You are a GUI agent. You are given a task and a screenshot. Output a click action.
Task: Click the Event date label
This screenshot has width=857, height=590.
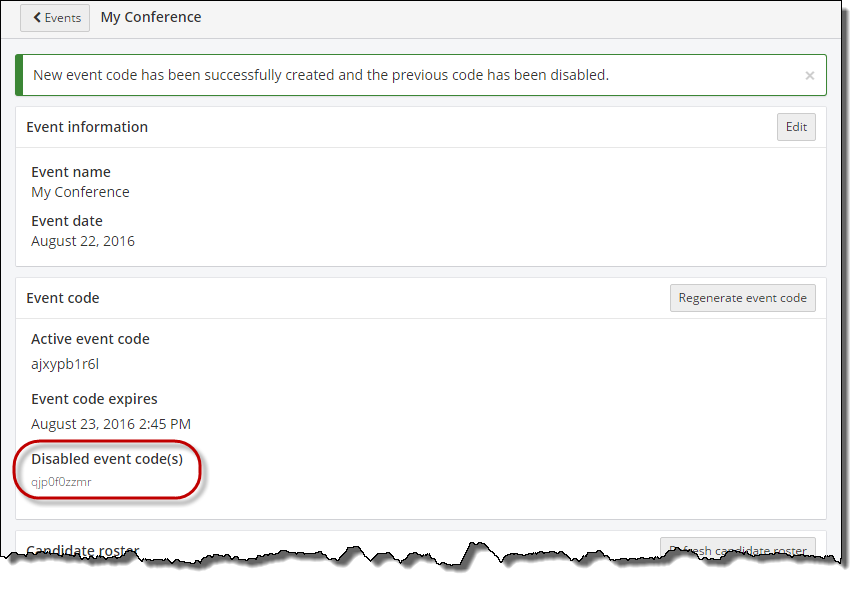67,221
